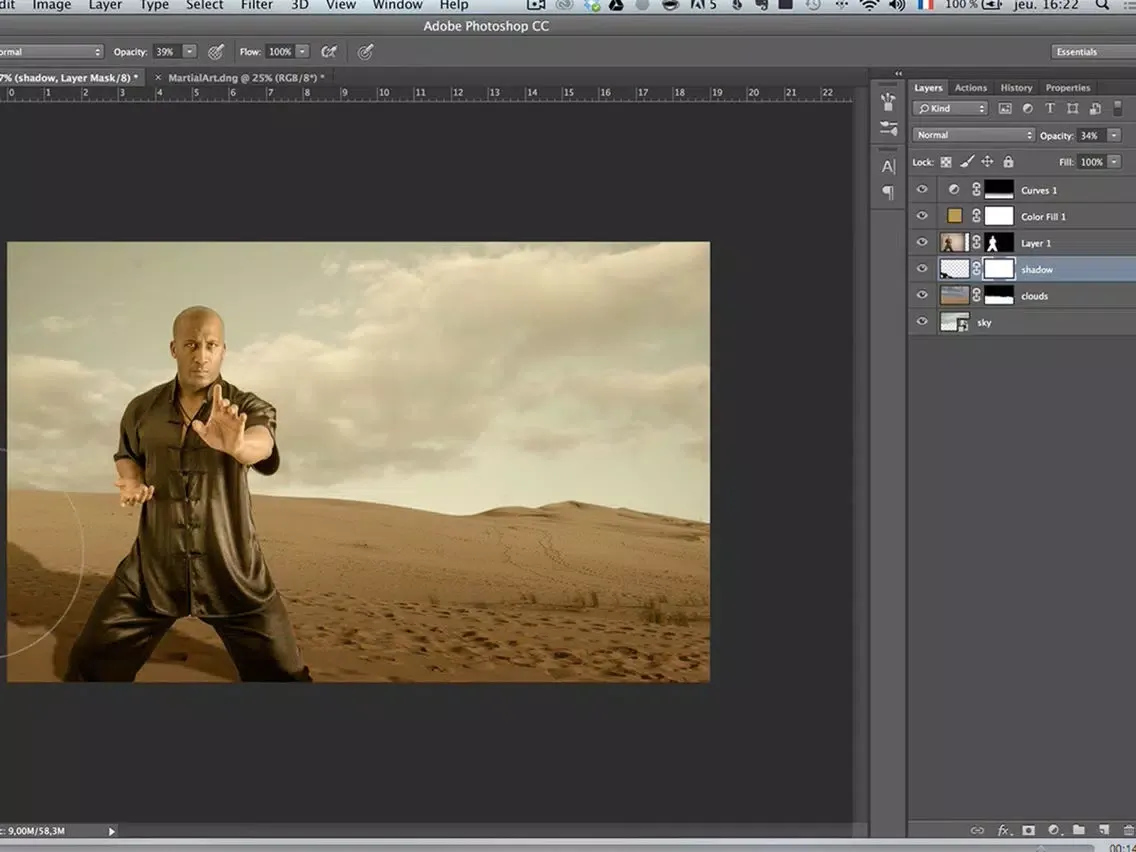The width and height of the screenshot is (1136, 852).
Task: Hide the Color Fill 1 layer
Action: [922, 216]
